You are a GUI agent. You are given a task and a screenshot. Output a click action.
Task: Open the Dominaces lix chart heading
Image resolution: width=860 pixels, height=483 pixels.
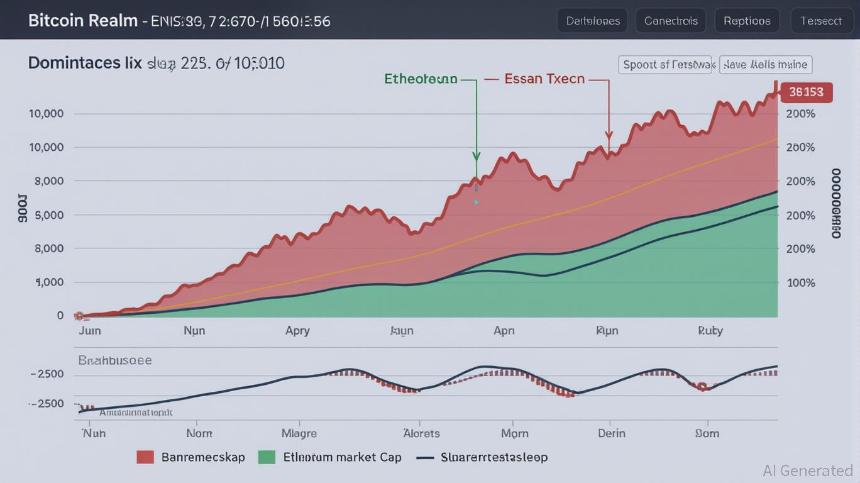pyautogui.click(x=85, y=63)
